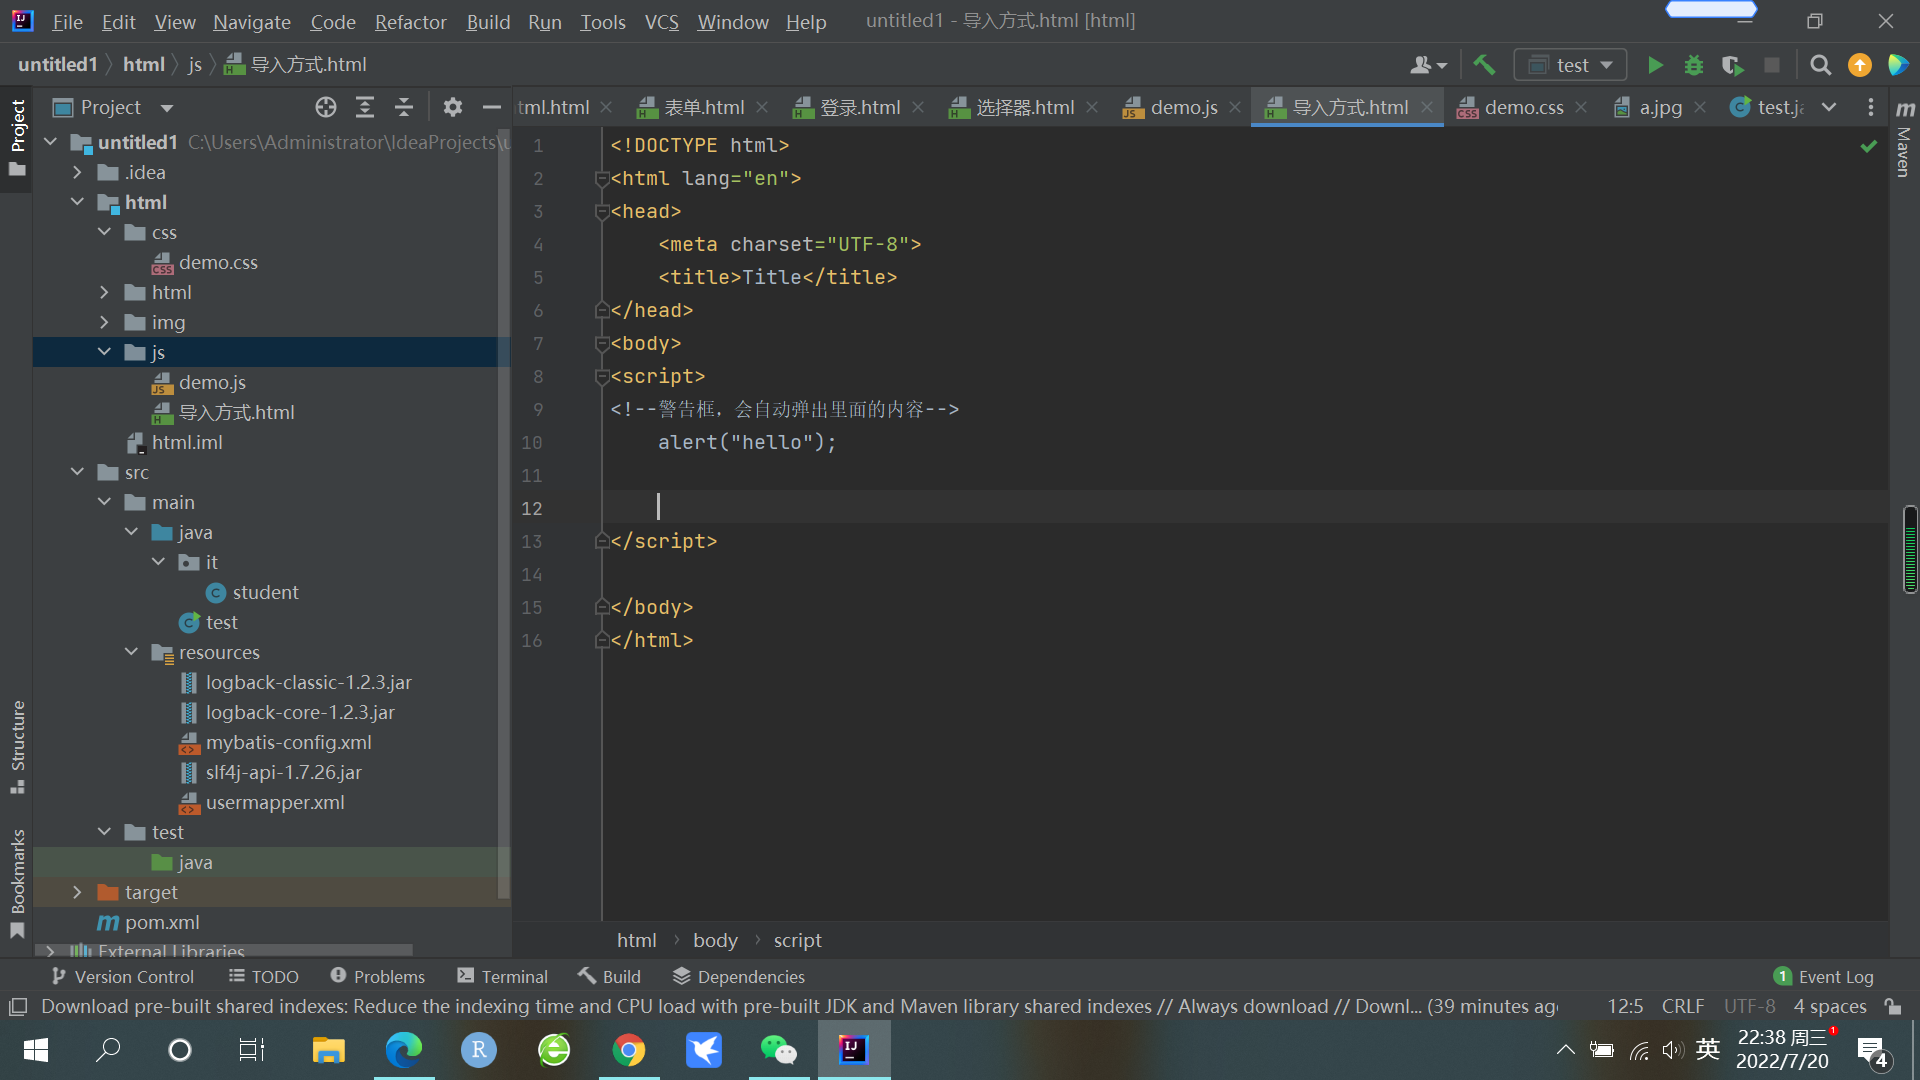
Task: Click the Debug bug icon
Action: click(1694, 65)
